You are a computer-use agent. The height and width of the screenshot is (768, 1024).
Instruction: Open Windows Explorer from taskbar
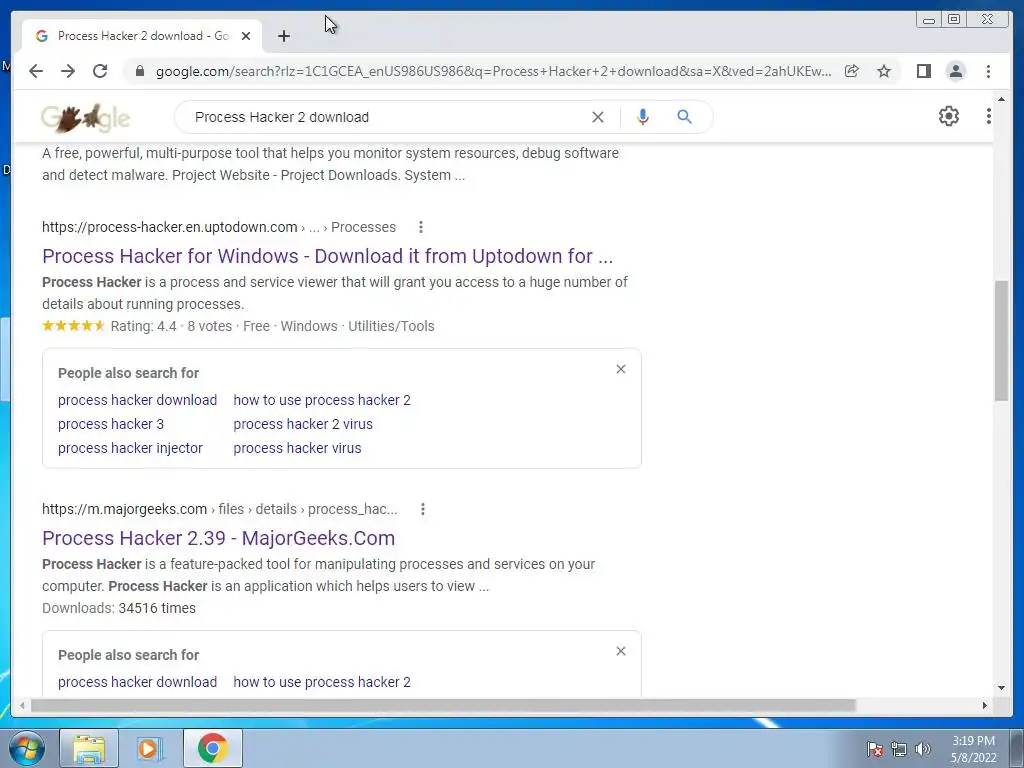click(89, 748)
